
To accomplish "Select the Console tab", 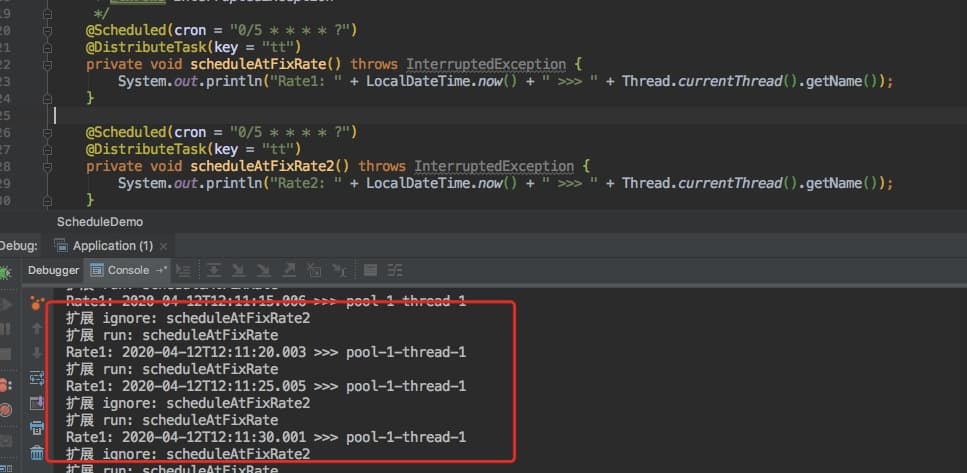I will [127, 270].
